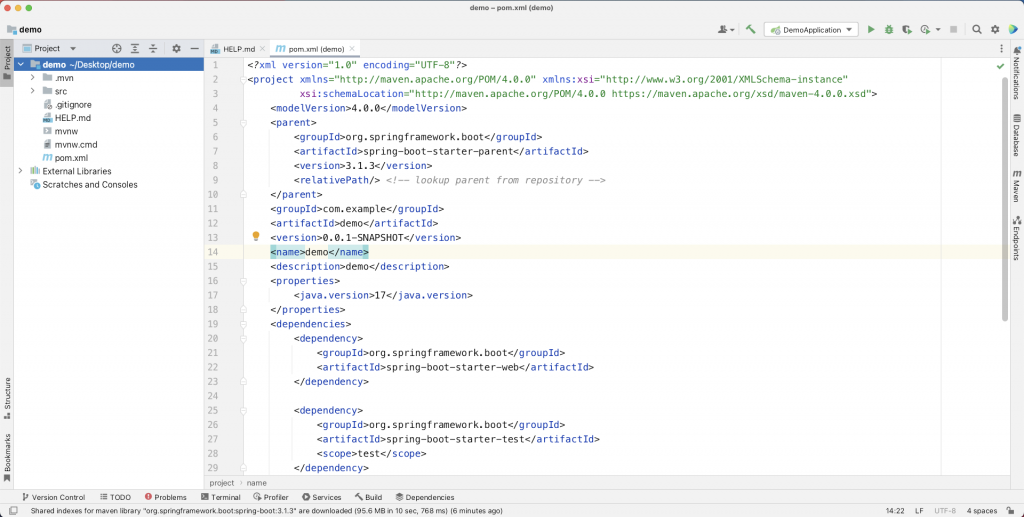Open the Database tool window
The height and width of the screenshot is (517, 1024).
1016,135
